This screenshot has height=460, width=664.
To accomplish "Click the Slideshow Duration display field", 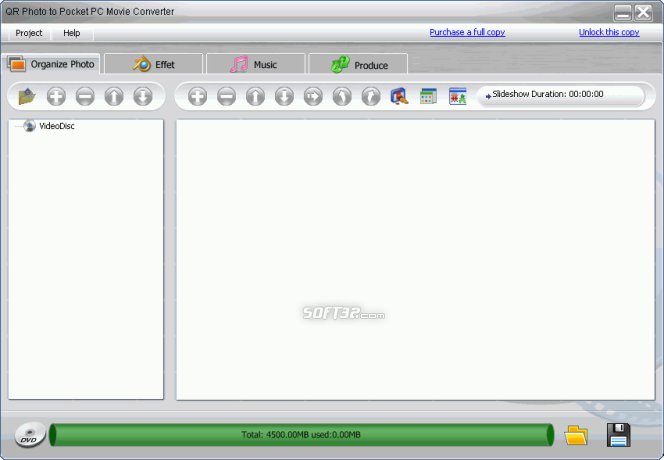I will 560,95.
